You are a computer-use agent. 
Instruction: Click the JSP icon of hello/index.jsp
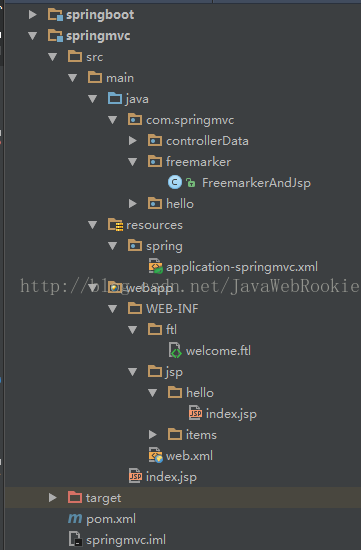tap(195, 413)
